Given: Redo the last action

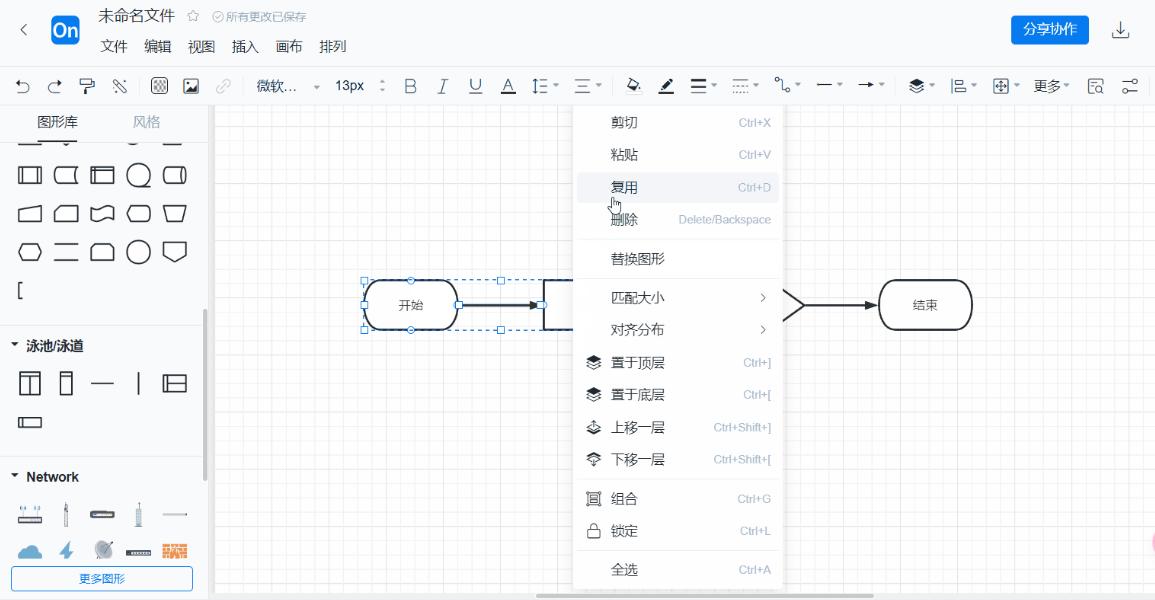Looking at the screenshot, I should [54, 86].
